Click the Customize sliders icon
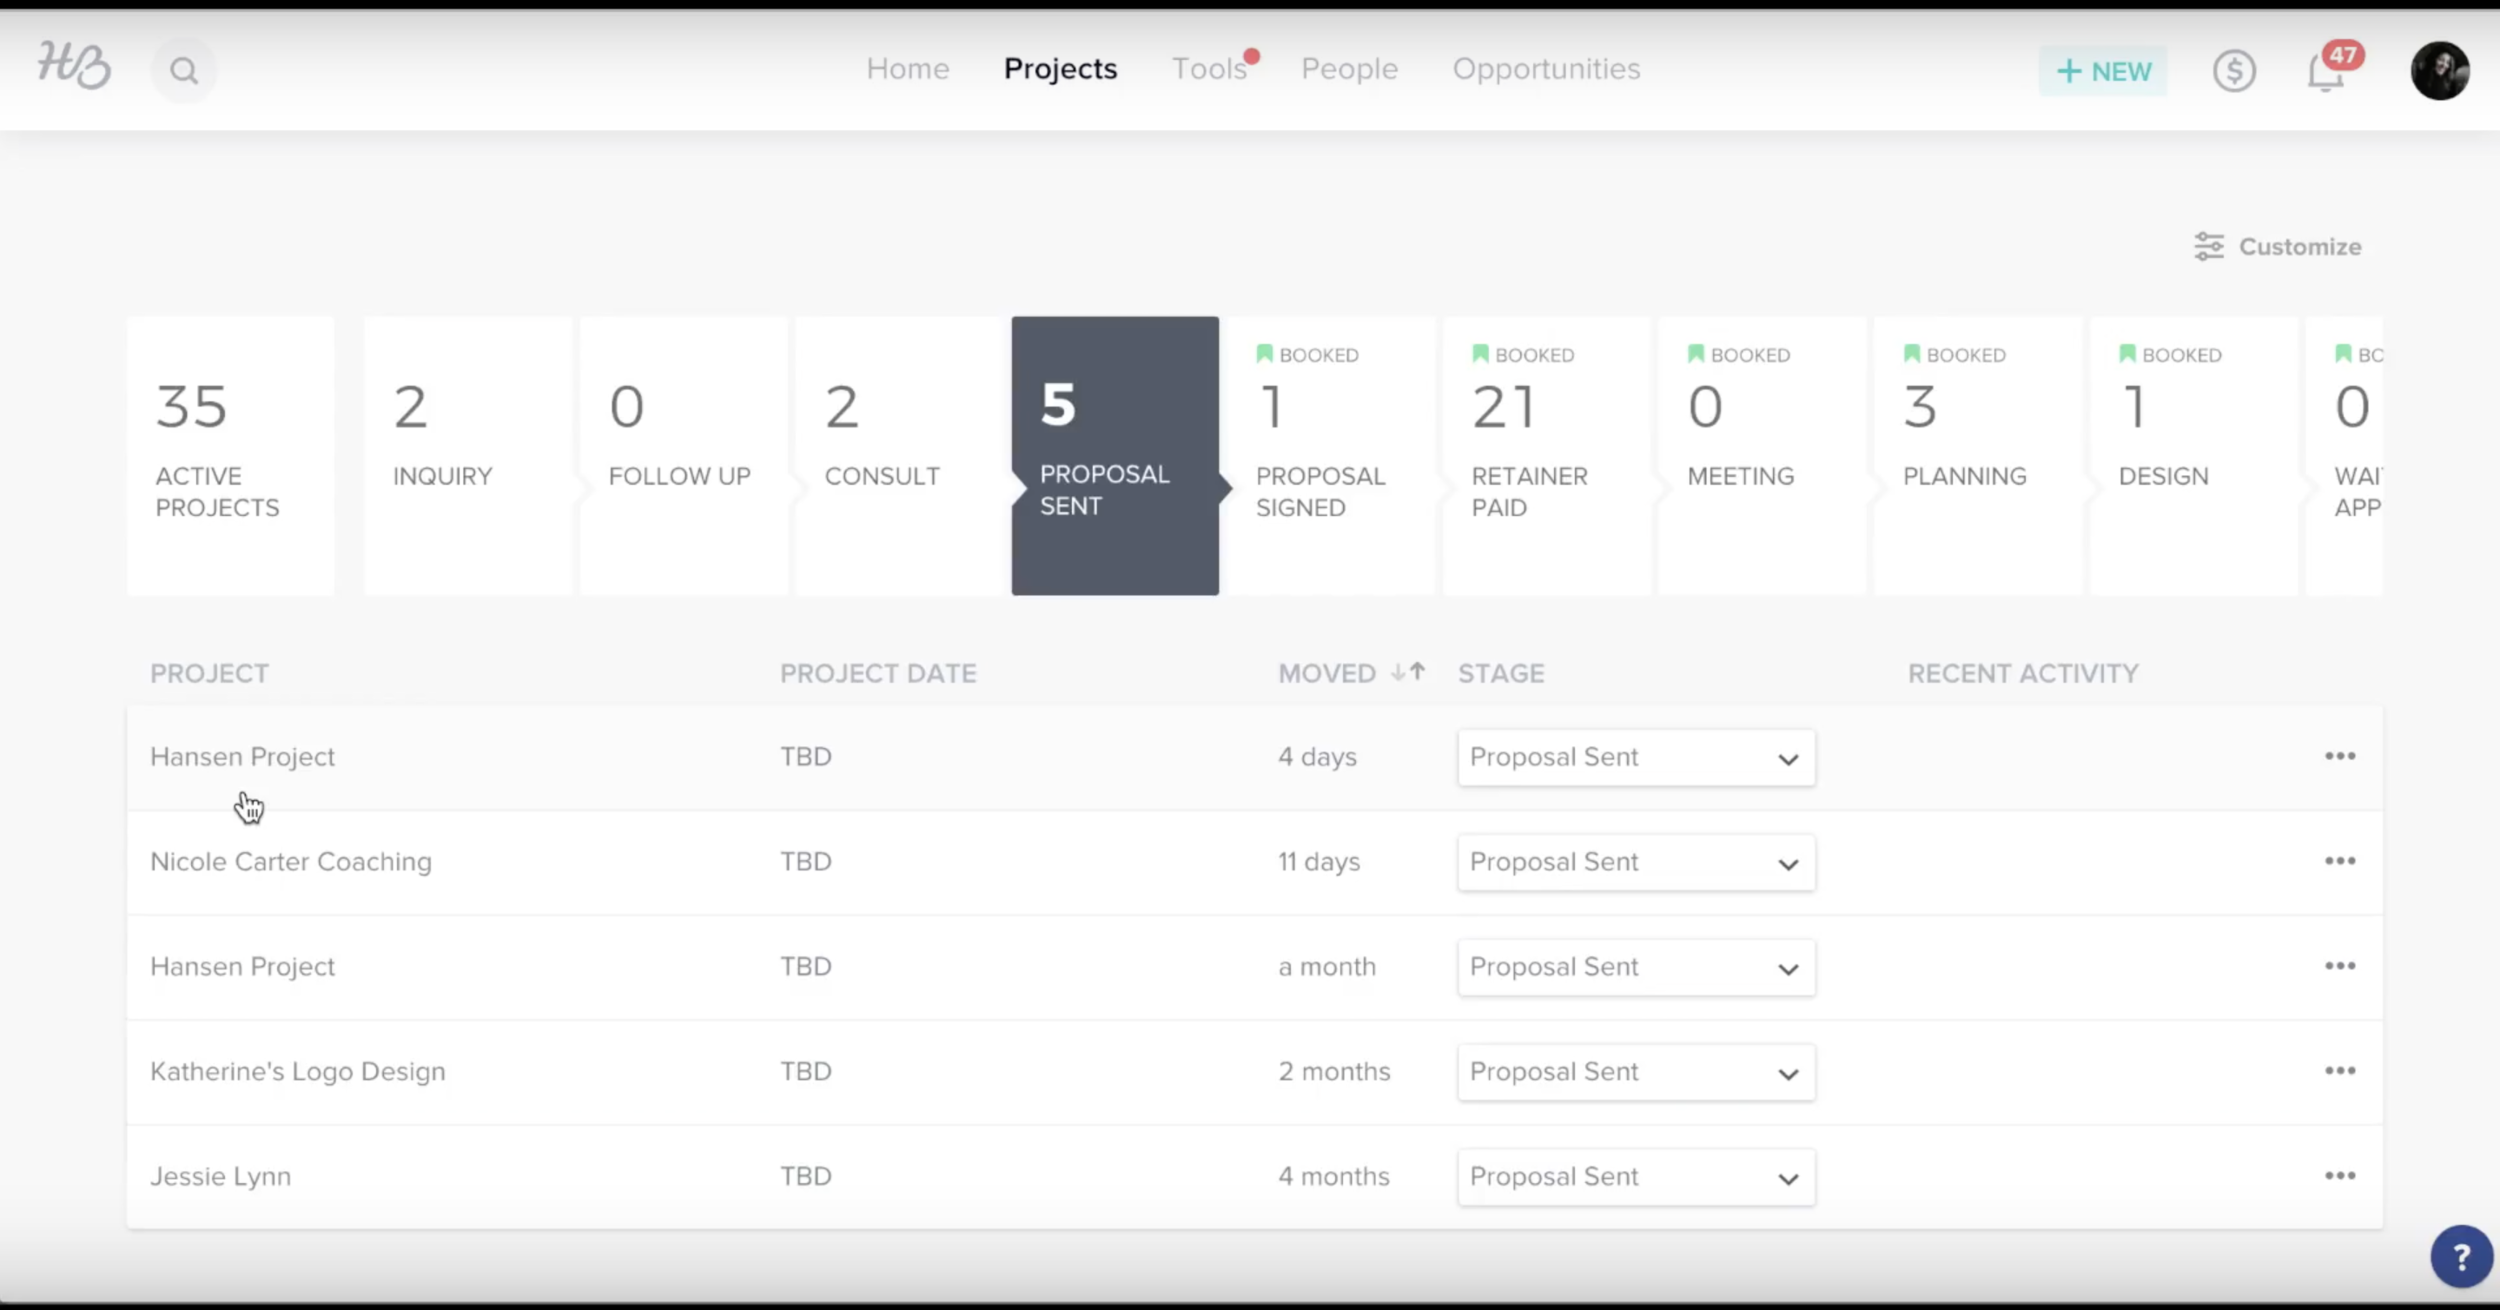 (x=2208, y=246)
